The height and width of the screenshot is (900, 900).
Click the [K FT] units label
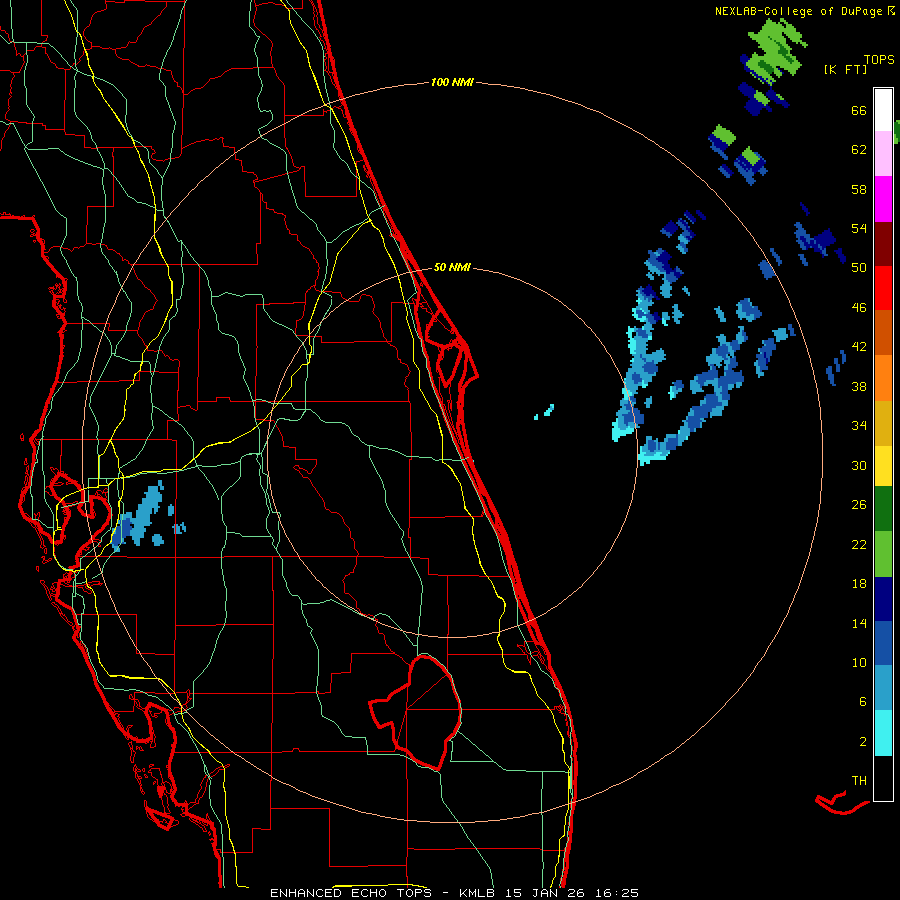[x=845, y=69]
